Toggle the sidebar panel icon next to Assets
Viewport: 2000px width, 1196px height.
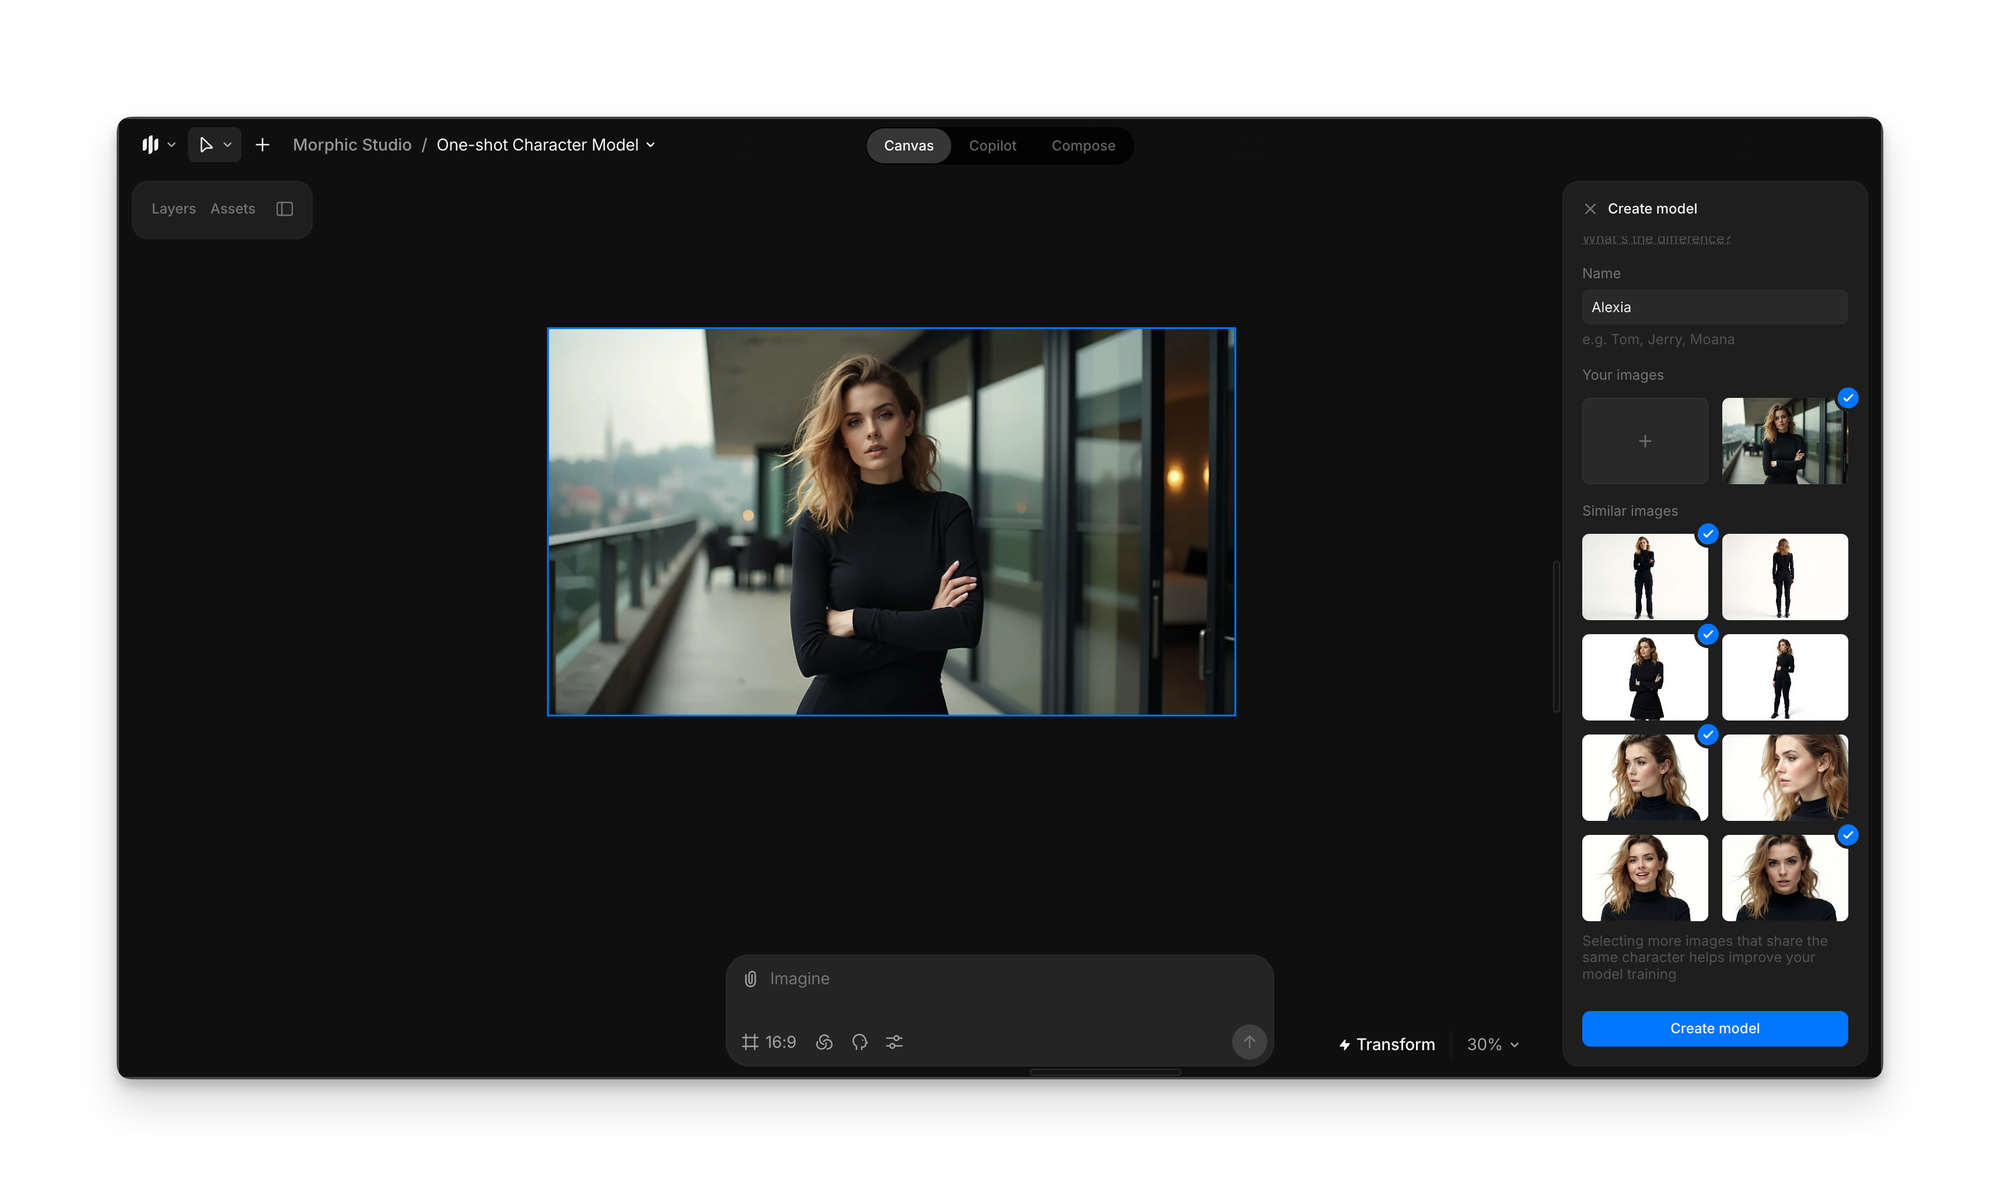pos(285,209)
